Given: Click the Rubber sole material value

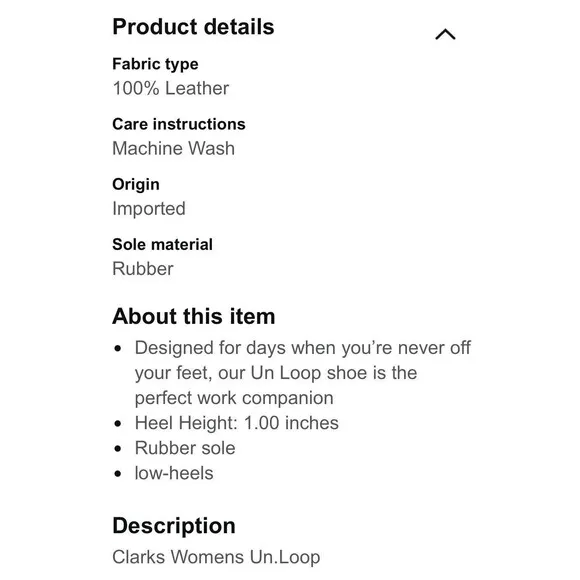Looking at the screenshot, I should point(143,269).
